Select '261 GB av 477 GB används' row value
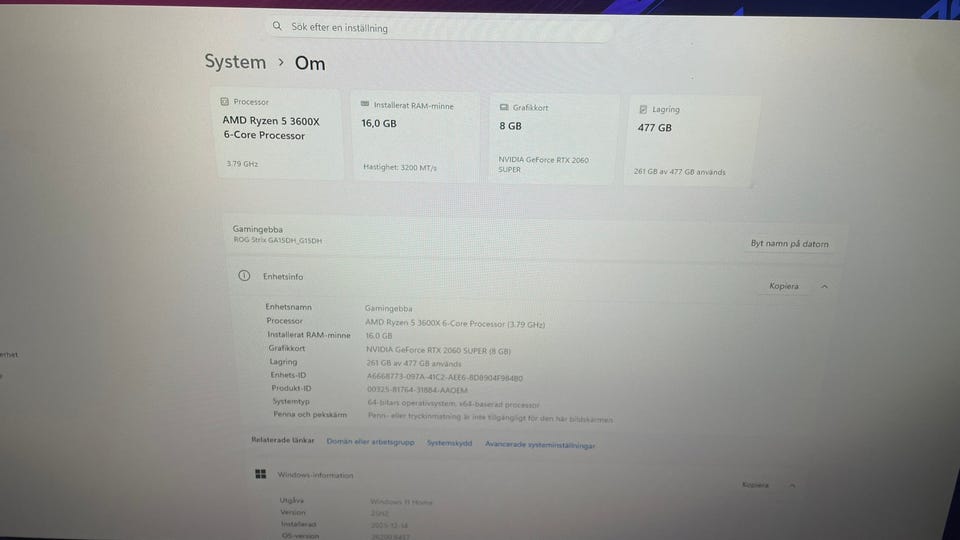Viewport: 960px width, 540px height. tap(414, 364)
